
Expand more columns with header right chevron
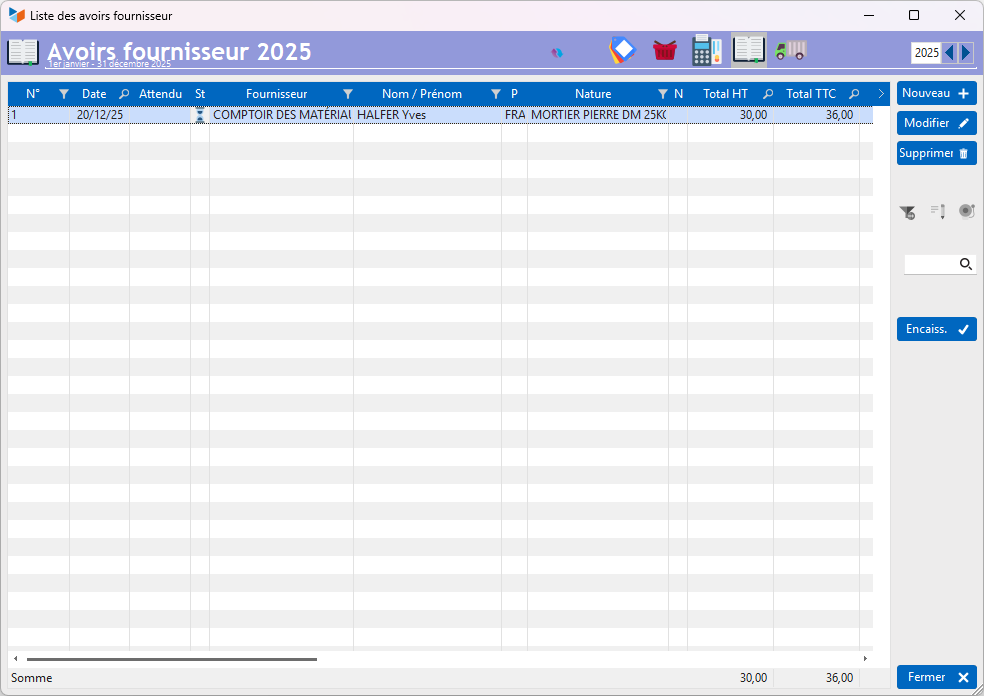point(881,94)
